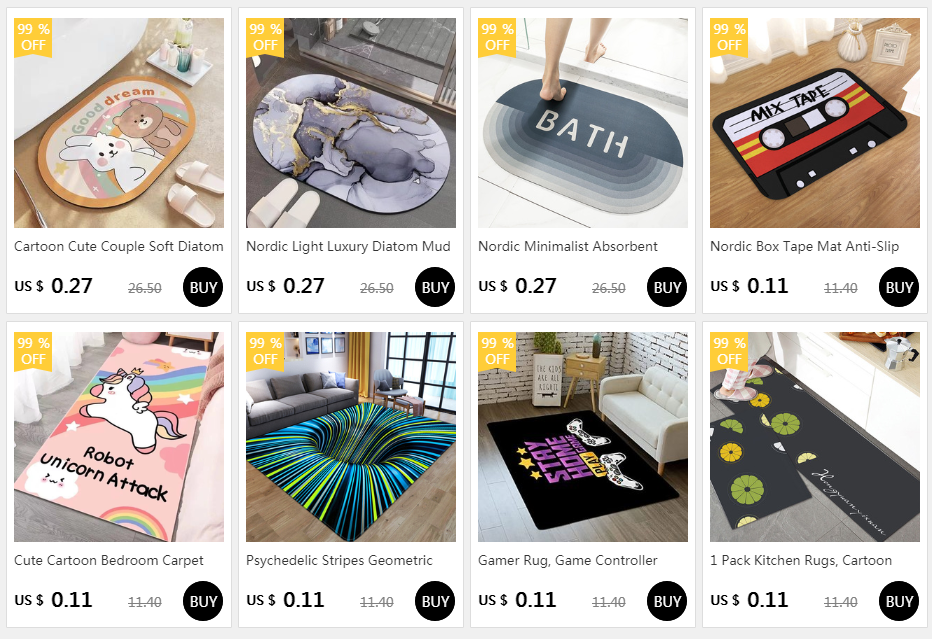Open Nordic Minimalist Absorbent title link

[x=568, y=246]
